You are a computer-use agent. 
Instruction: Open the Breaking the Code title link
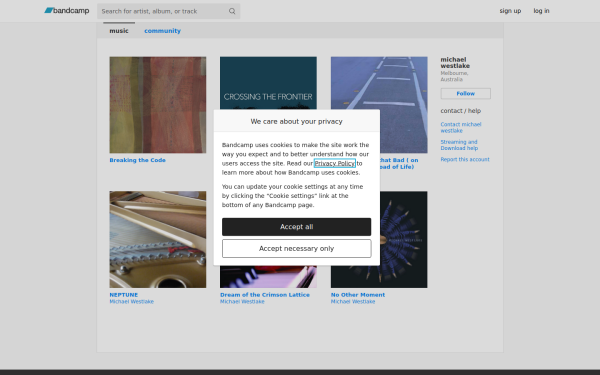[x=137, y=160]
